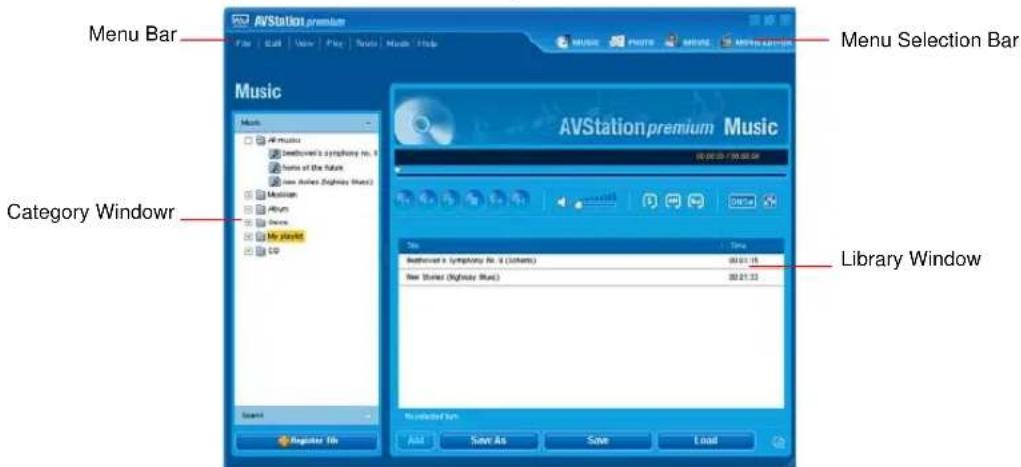The height and width of the screenshot is (467, 1021).
Task: Switch to the MOVIE EDITOR tab
Action: [x=755, y=43]
